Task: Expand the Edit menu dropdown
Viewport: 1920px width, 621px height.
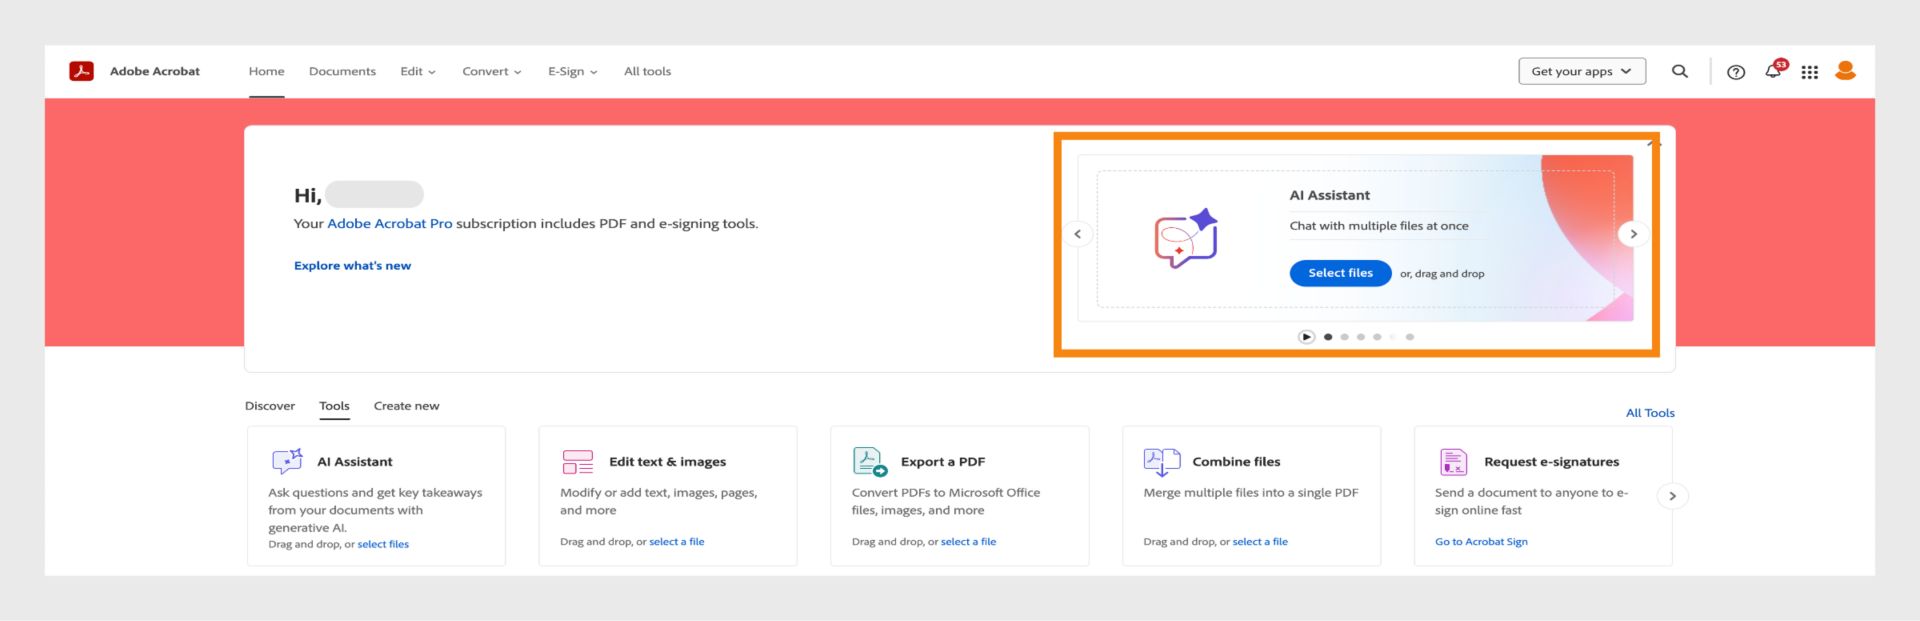Action: (418, 72)
